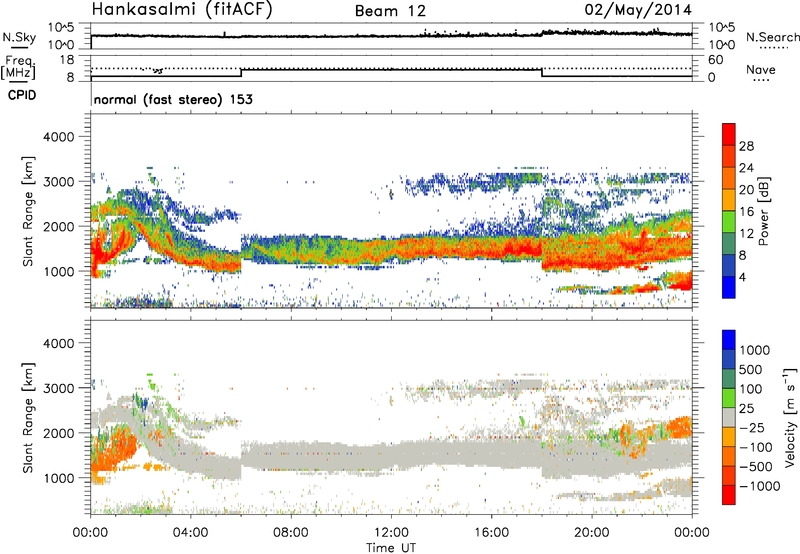The height and width of the screenshot is (554, 800).
Task: Click the CPID label
Action: [22, 95]
